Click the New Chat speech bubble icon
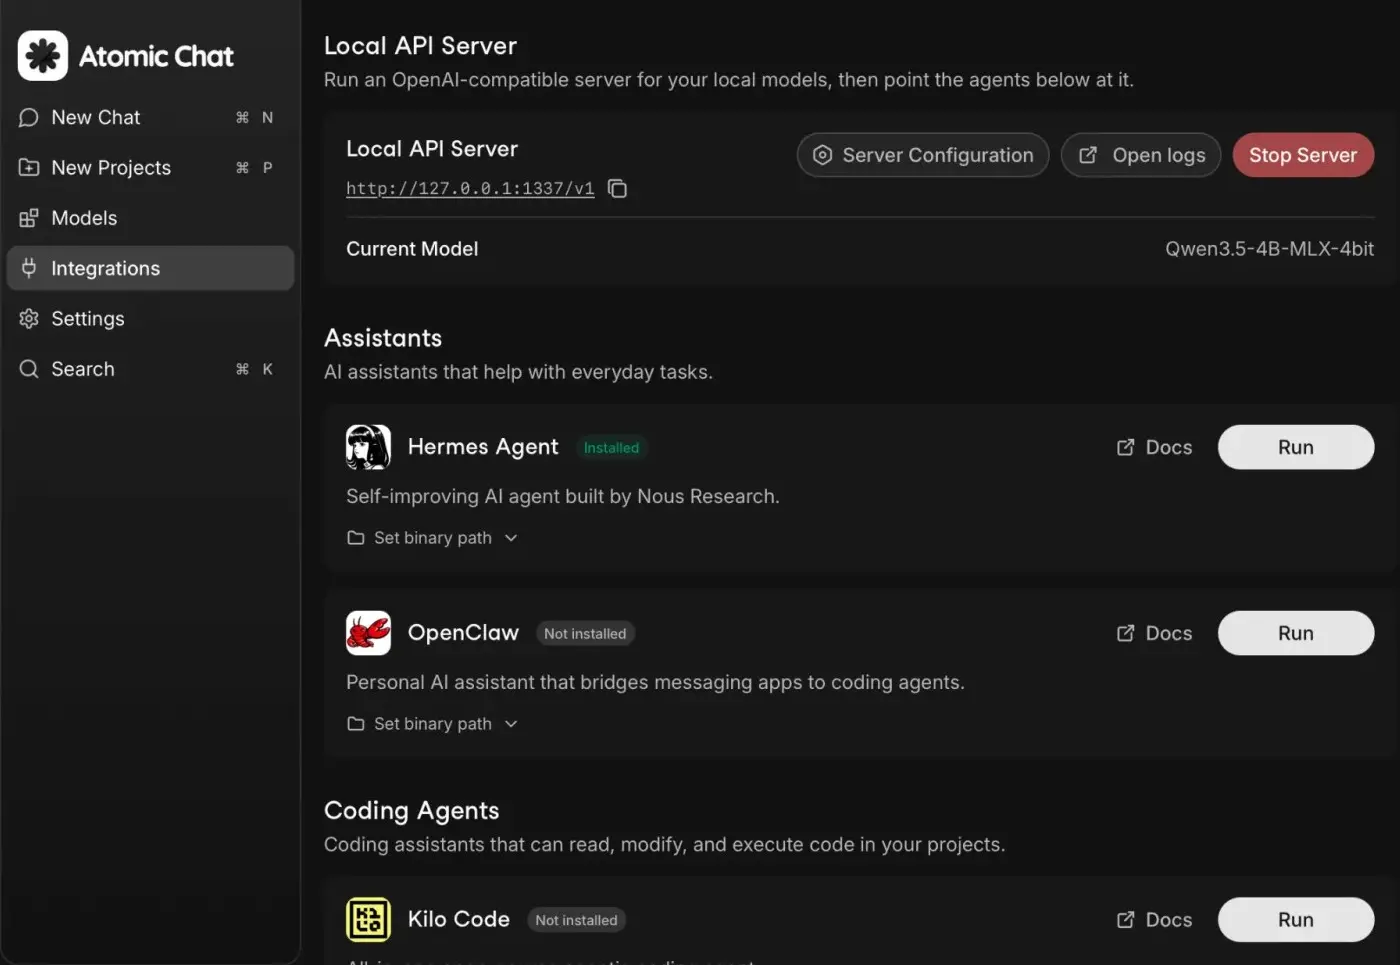1400x965 pixels. click(x=29, y=118)
